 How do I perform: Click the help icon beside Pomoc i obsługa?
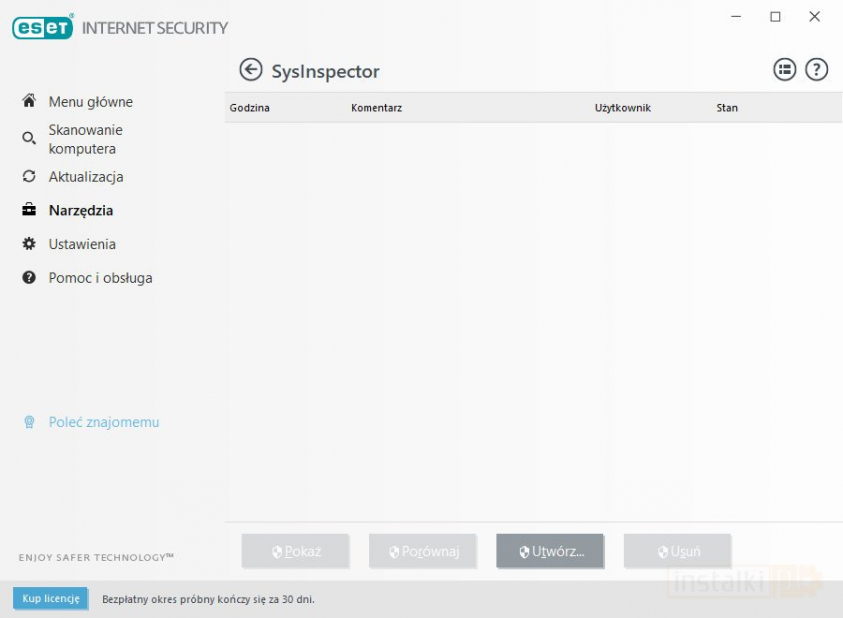coord(29,278)
